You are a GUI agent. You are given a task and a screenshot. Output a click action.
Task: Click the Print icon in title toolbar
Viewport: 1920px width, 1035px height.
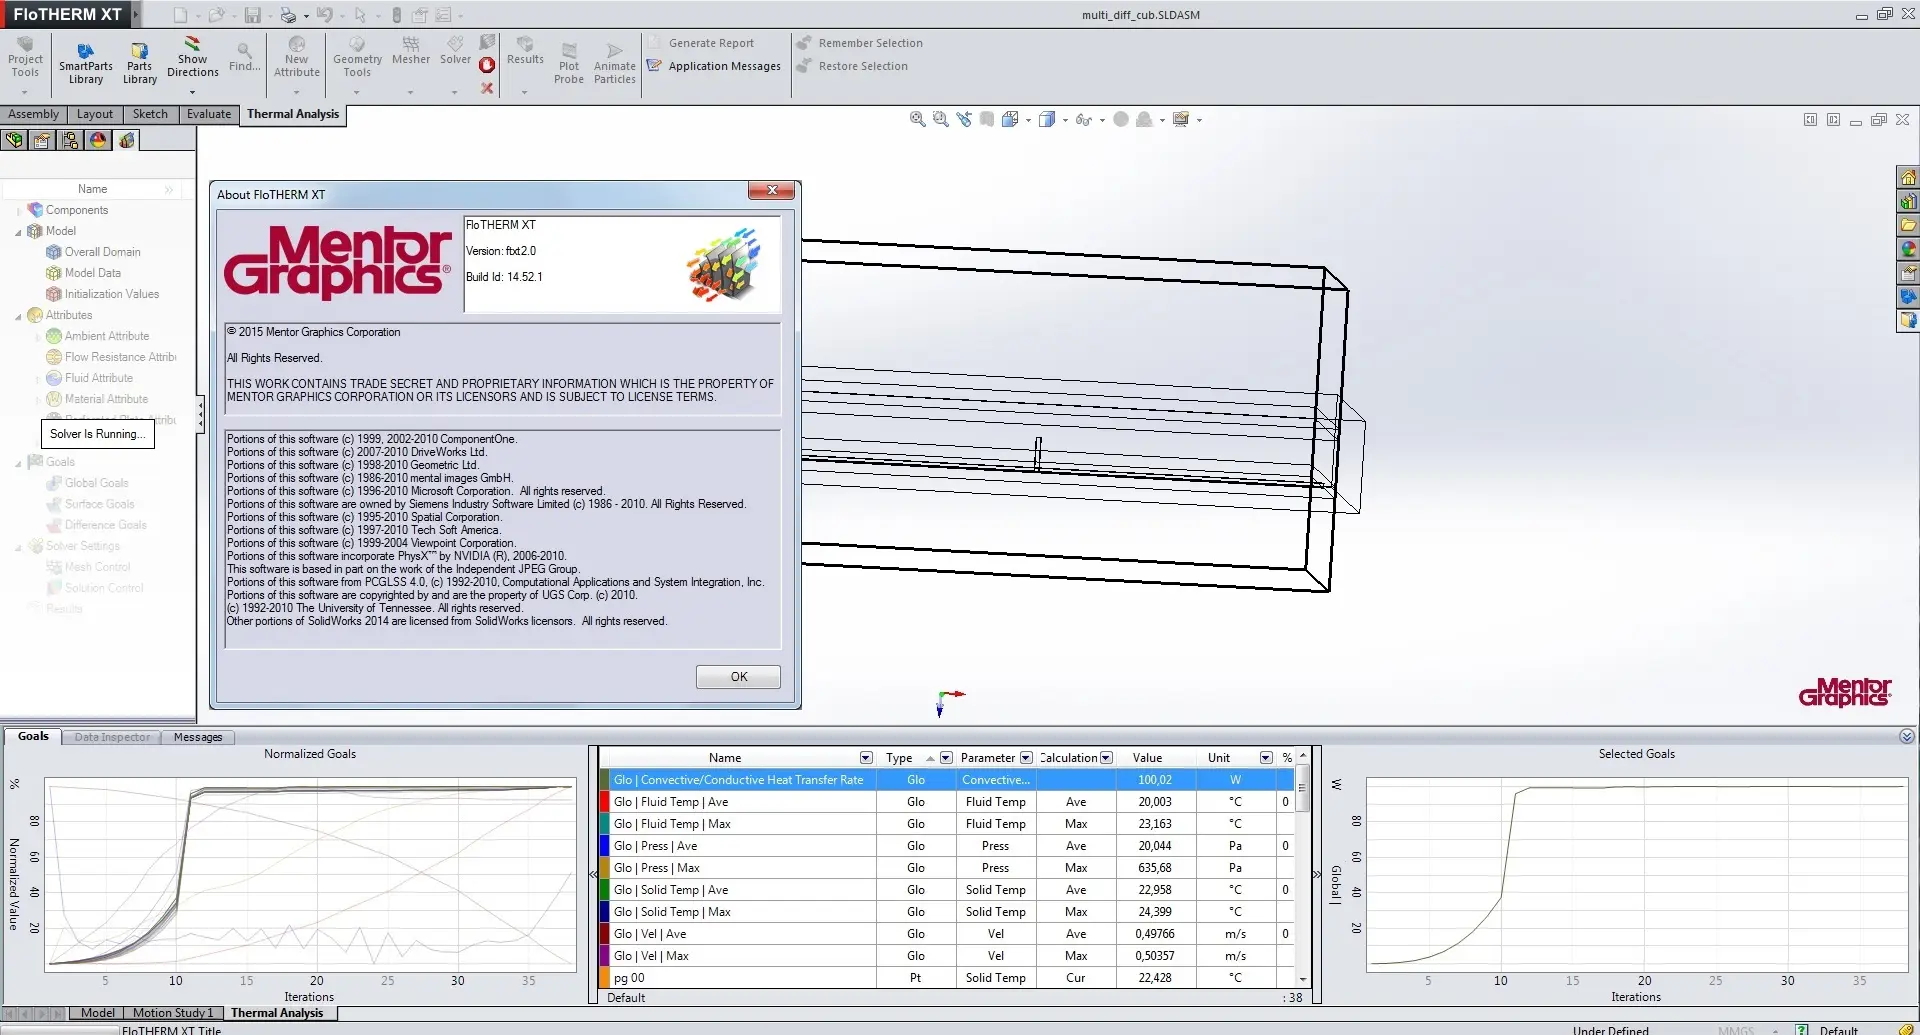[288, 15]
